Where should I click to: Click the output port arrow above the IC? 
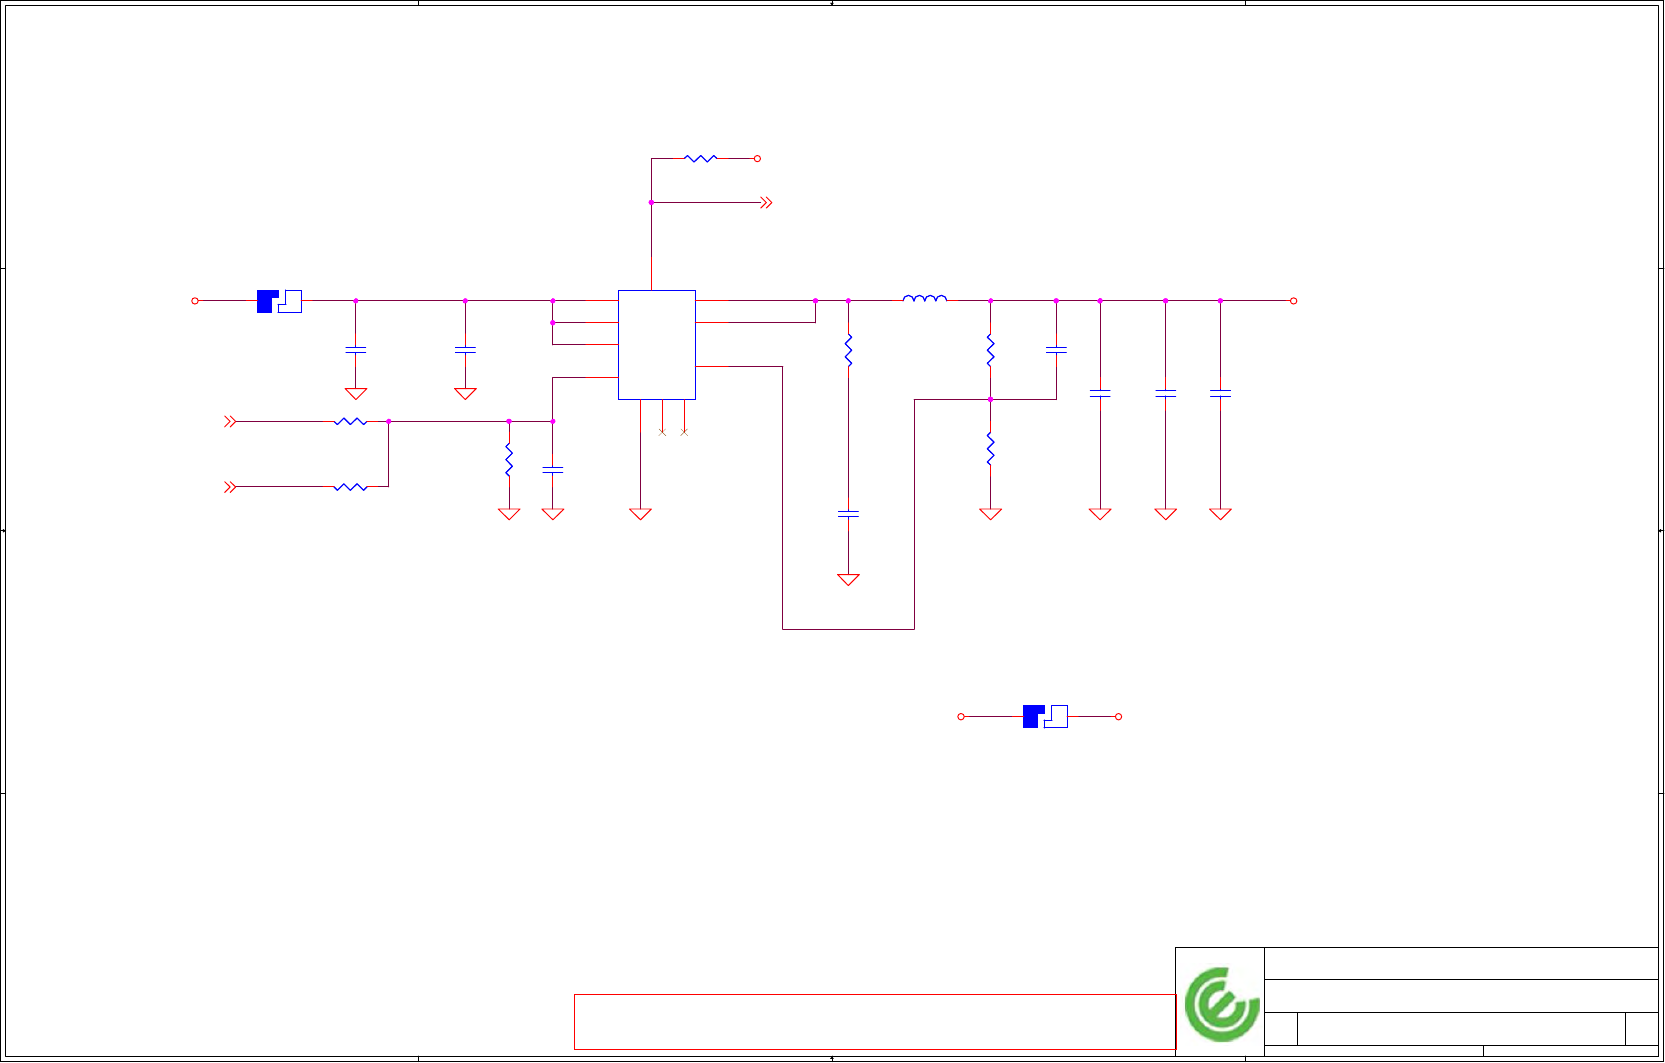[766, 203]
